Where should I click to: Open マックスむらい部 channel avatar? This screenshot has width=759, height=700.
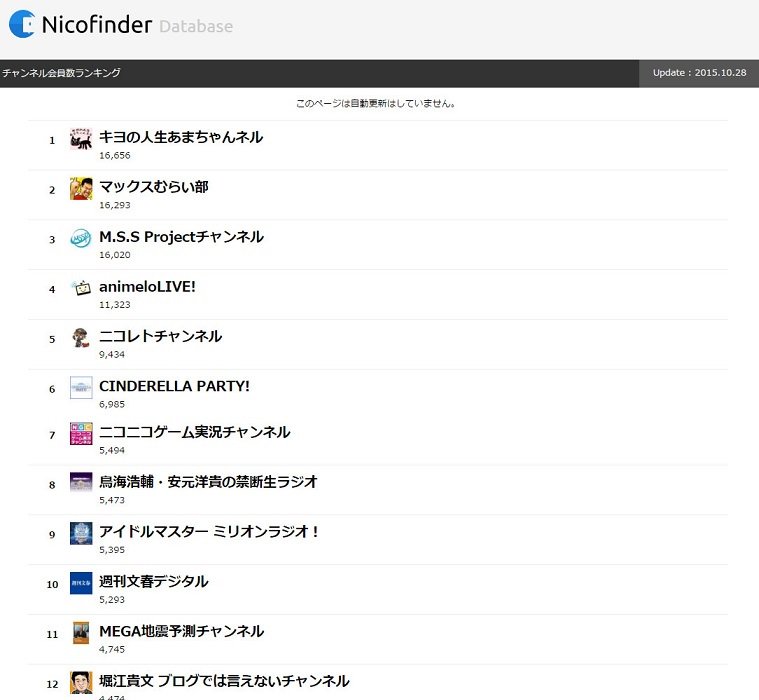pos(81,189)
